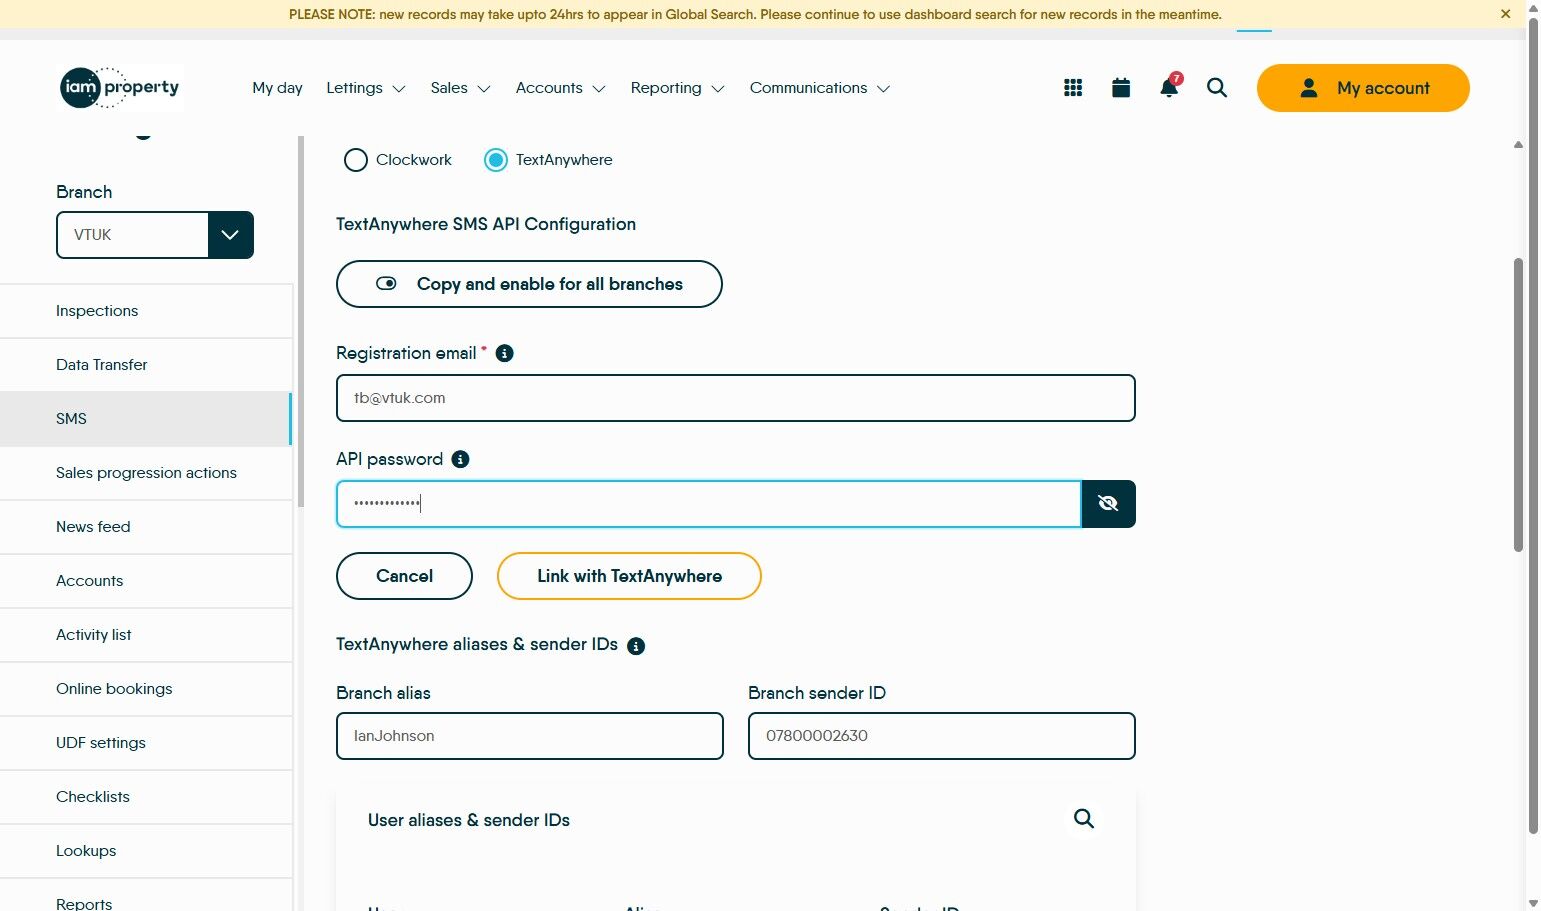Expand the Reporting menu
This screenshot has height=911, width=1541.
point(677,88)
